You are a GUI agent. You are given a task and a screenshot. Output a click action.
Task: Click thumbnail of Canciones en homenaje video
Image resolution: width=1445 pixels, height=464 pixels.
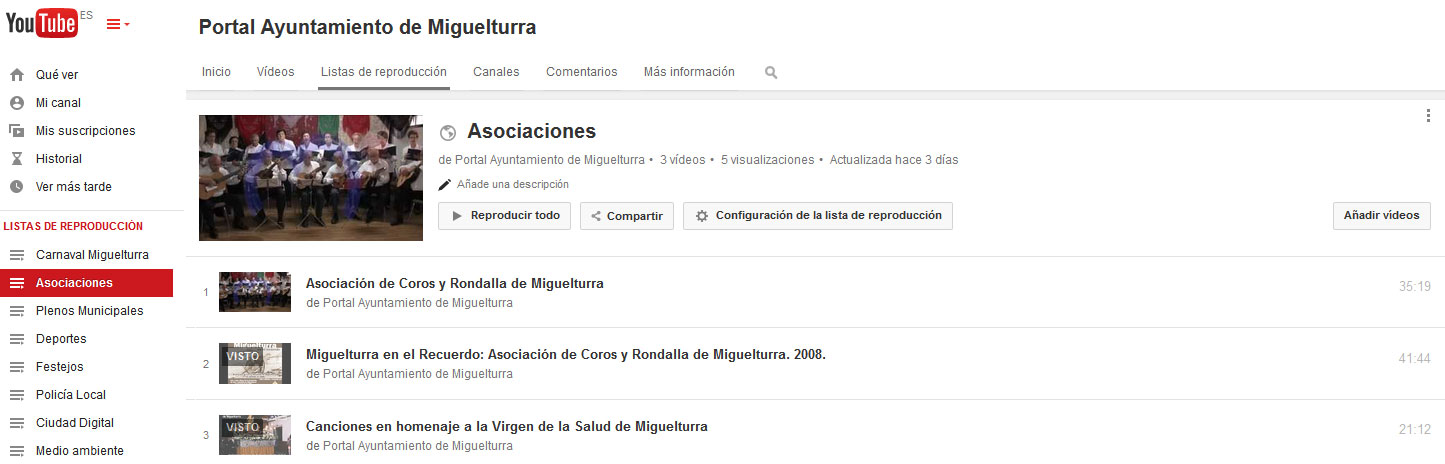255,435
